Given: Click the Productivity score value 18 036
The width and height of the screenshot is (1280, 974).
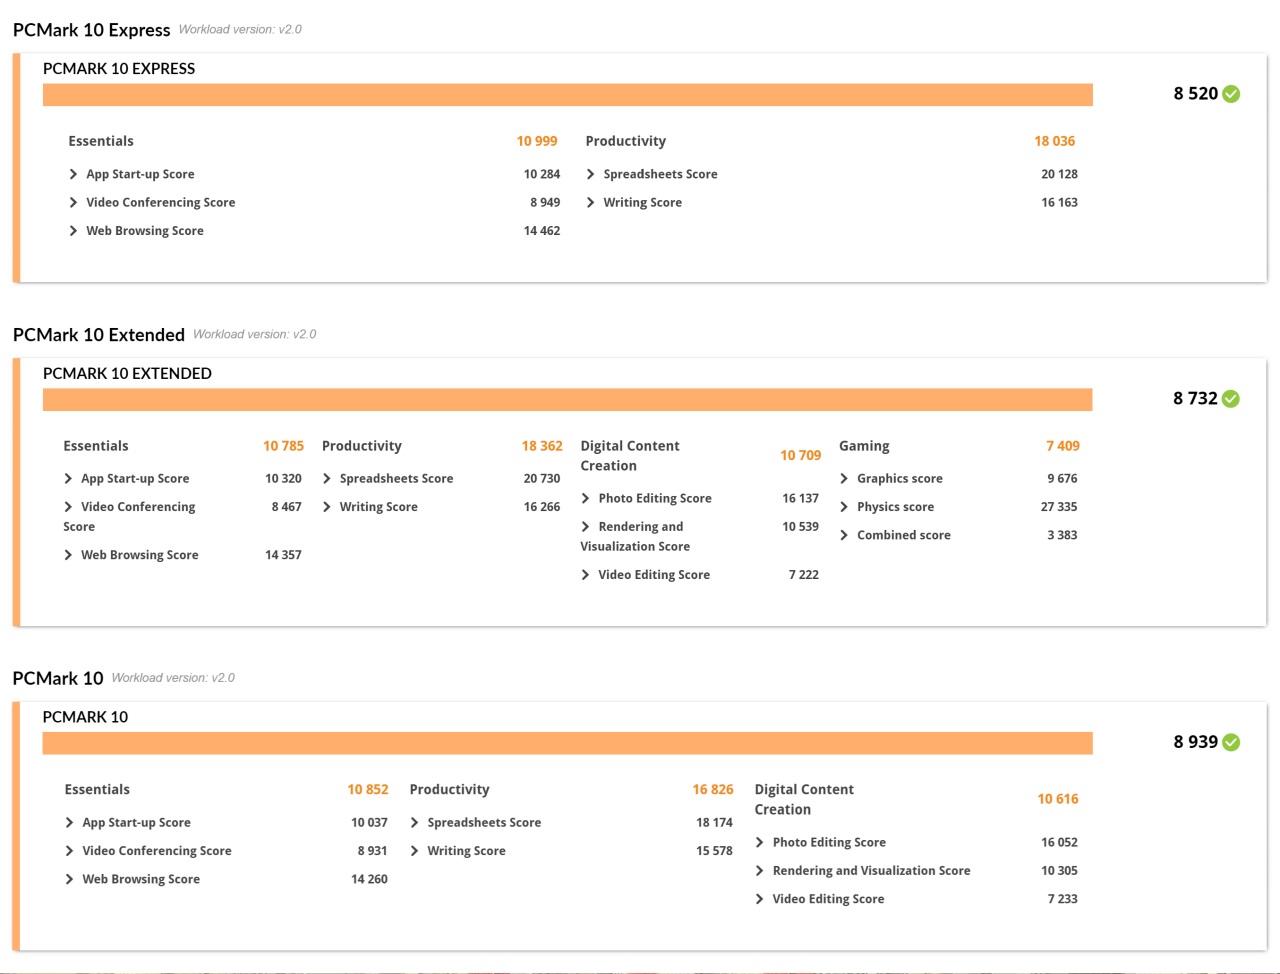Looking at the screenshot, I should 1054,141.
